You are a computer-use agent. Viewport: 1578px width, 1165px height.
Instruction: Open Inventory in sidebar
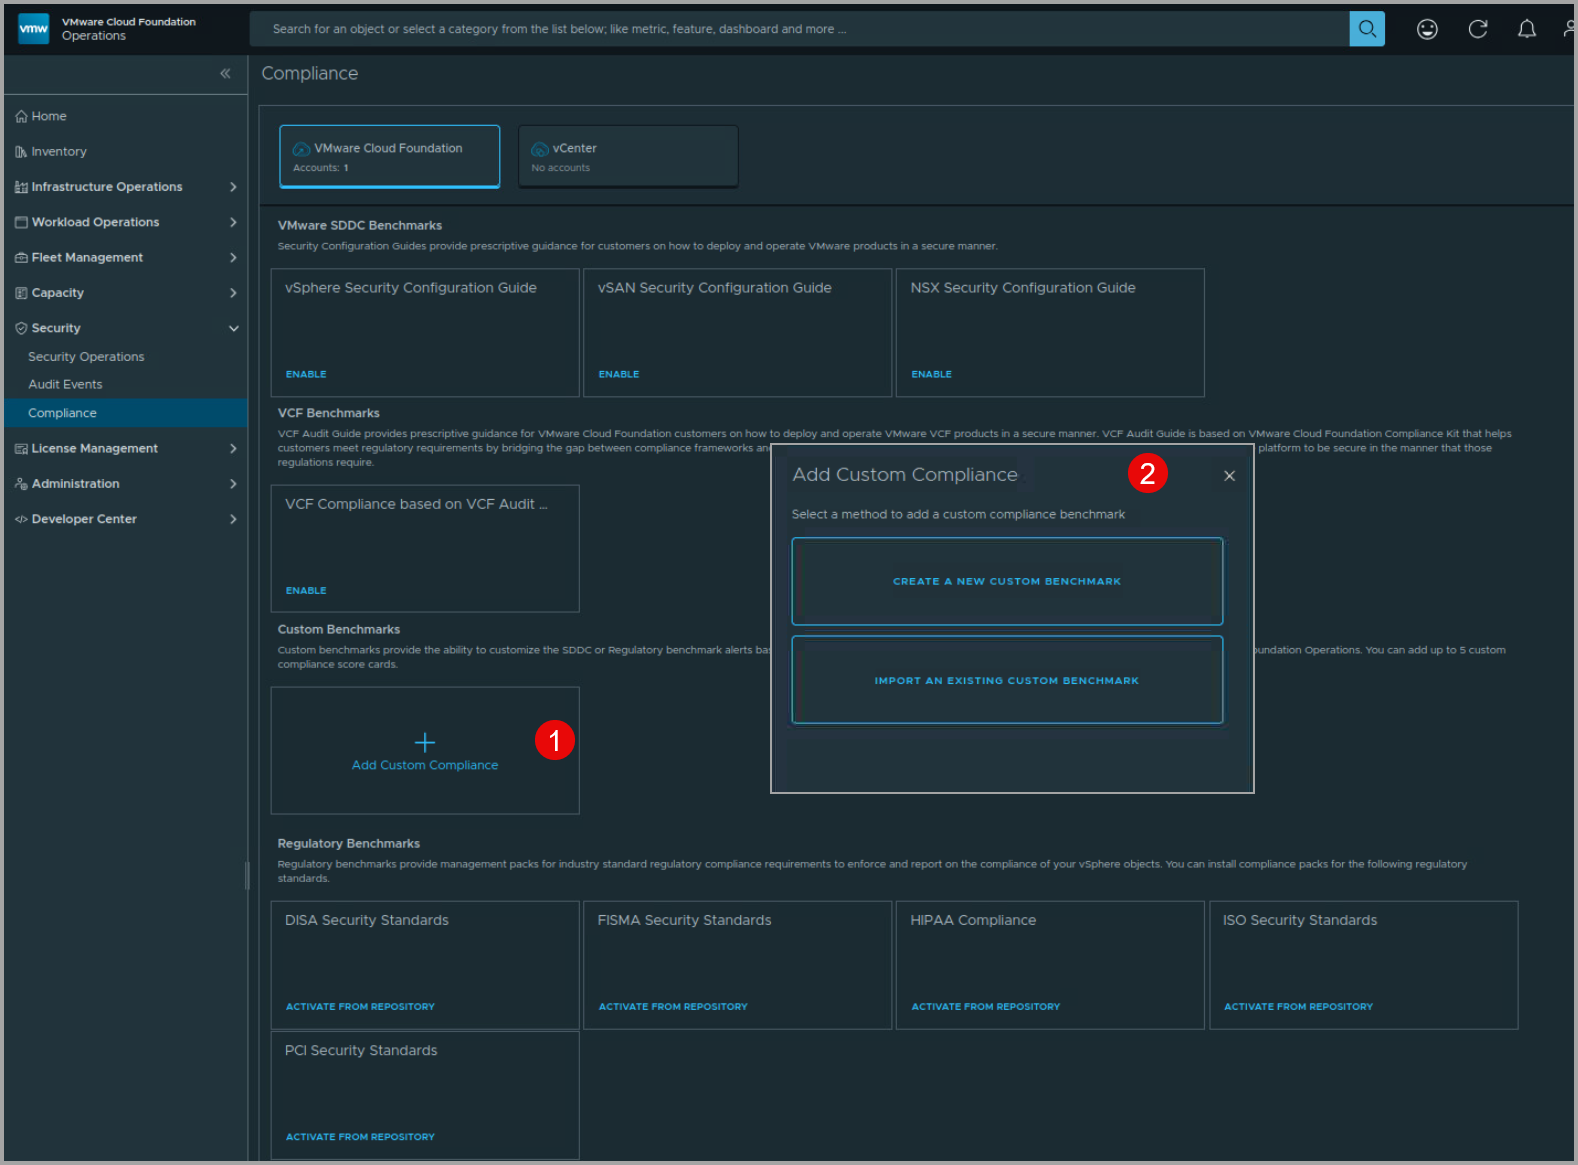pyautogui.click(x=59, y=152)
